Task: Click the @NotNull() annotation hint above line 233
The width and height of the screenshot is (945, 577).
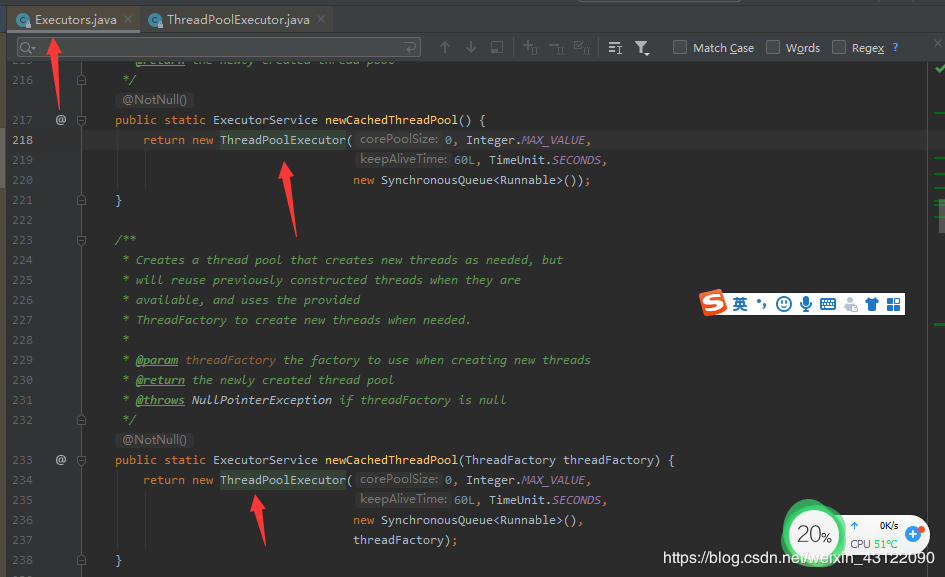Action: [154, 440]
